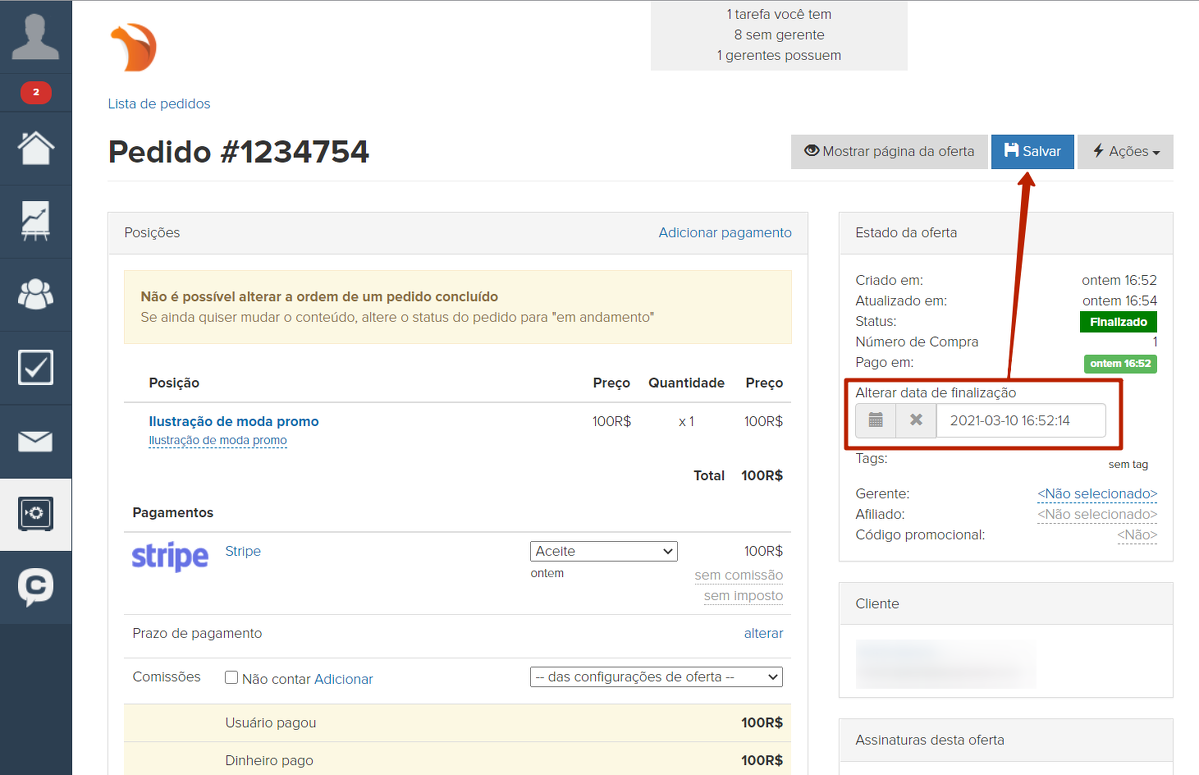This screenshot has height=775, width=1199.
Task: Select a Gerente via 'Não selecionado' link
Action: 1096,494
